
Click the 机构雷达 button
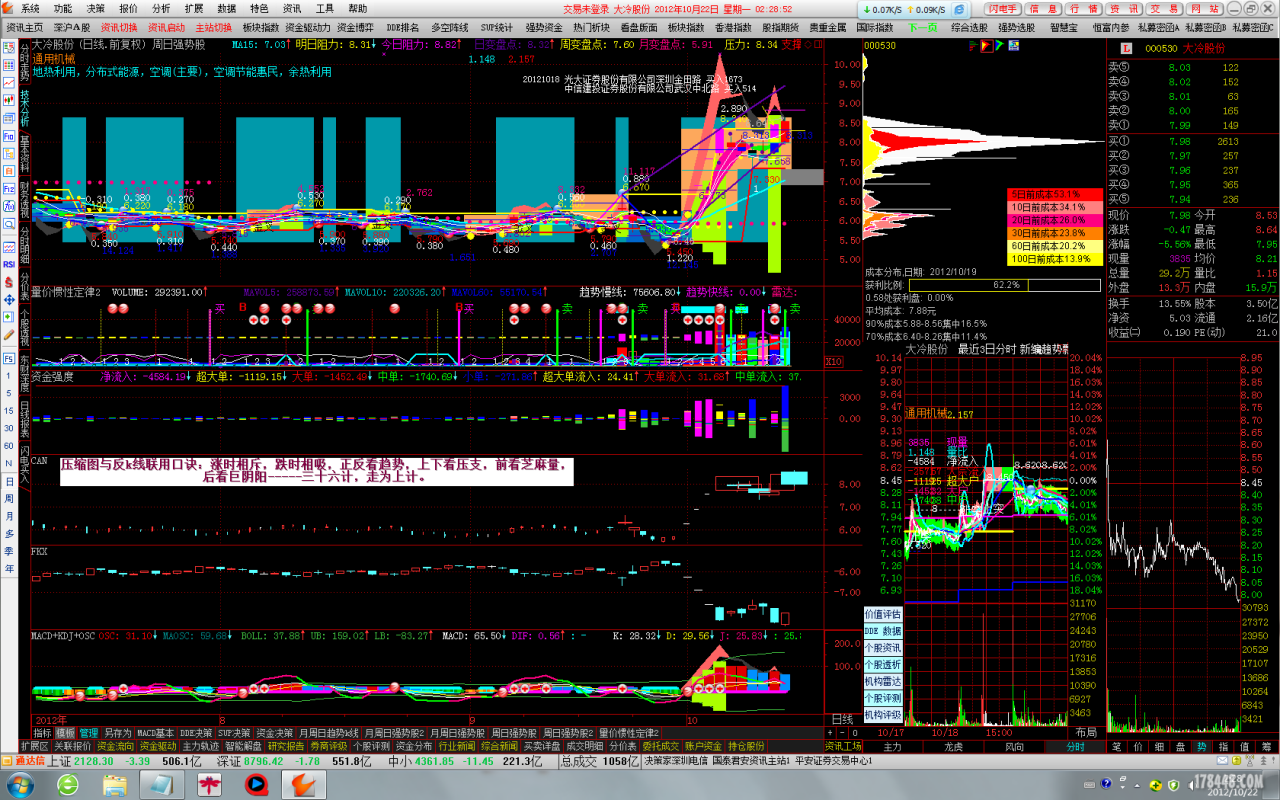882,681
